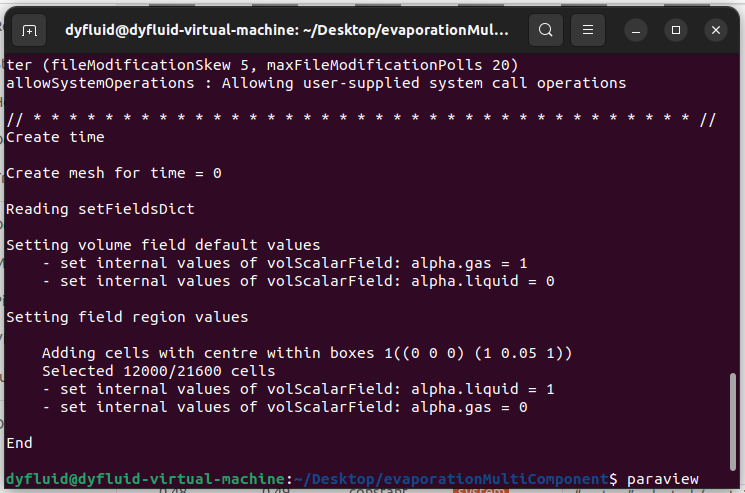Click the scrollbar track above the thumb
745x493 pixels.
coord(733,214)
